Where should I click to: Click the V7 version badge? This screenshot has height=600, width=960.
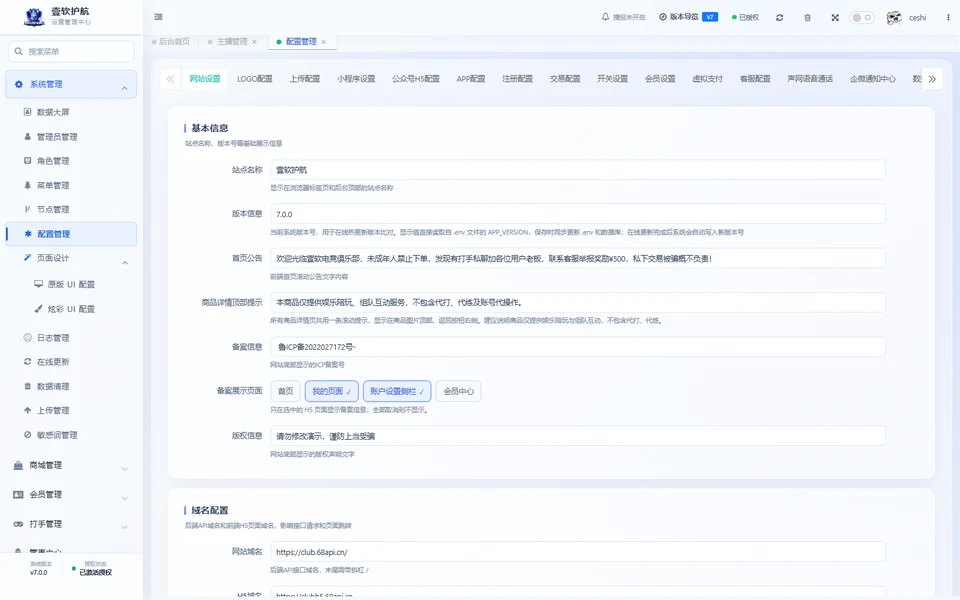tap(710, 17)
